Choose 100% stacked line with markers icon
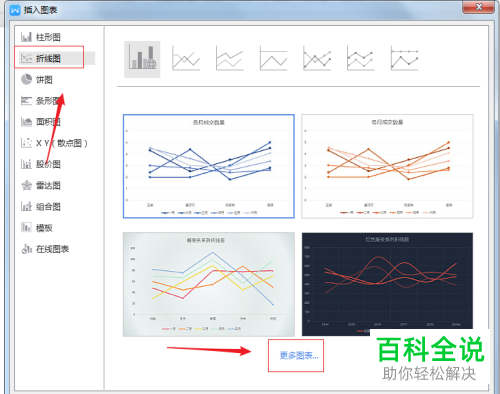 coord(404,59)
